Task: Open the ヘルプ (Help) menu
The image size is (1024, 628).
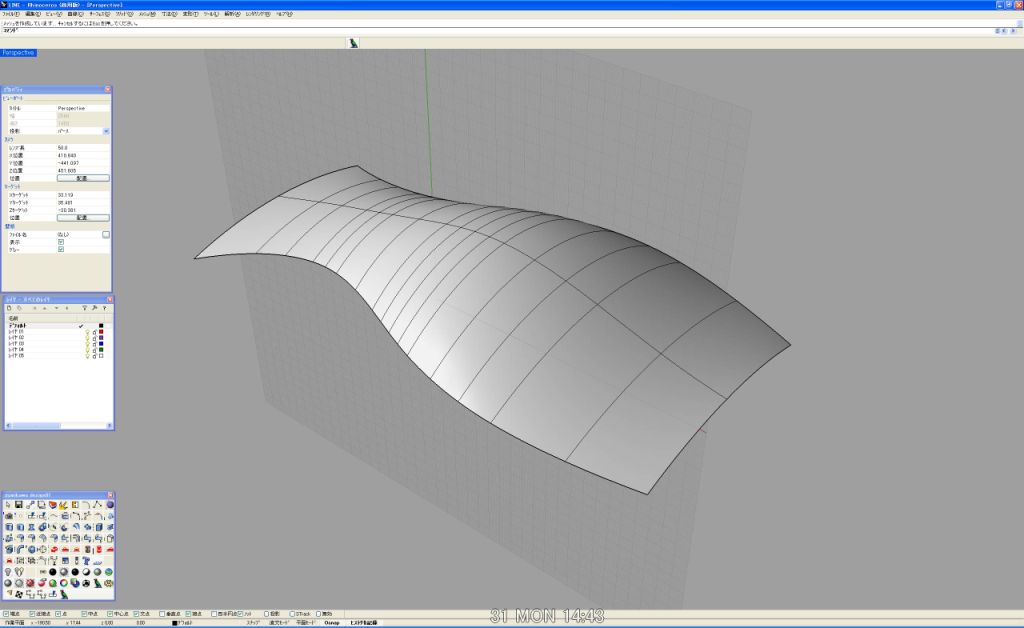Action: click(x=284, y=14)
